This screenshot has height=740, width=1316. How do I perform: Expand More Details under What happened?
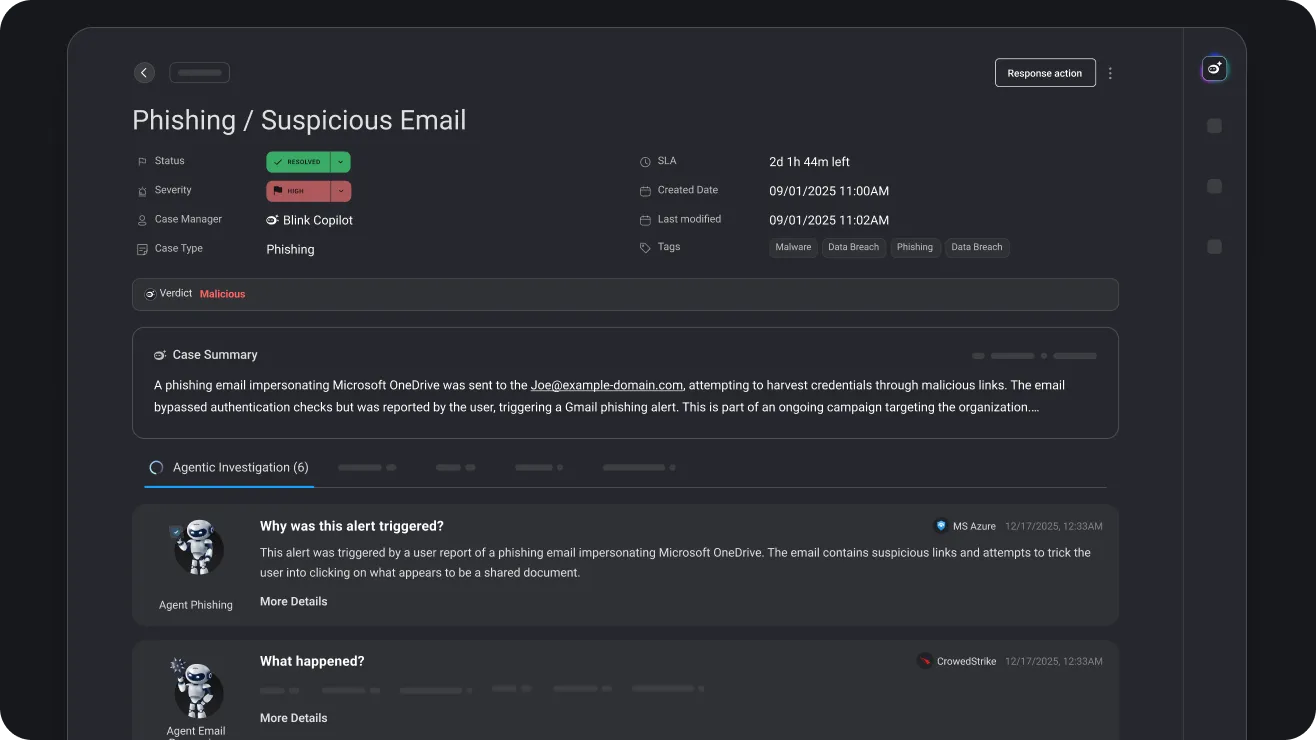tap(294, 718)
